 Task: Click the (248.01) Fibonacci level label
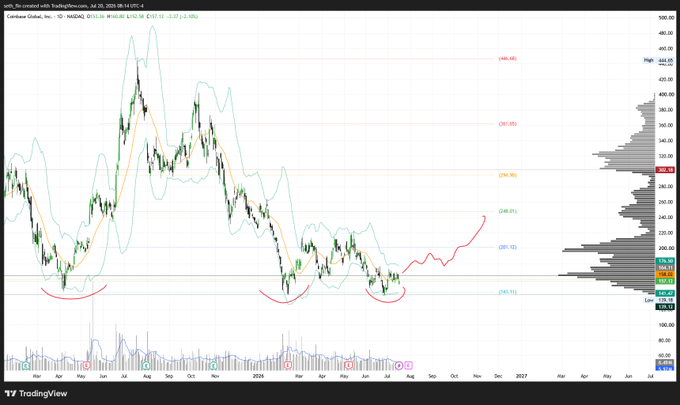click(x=507, y=211)
